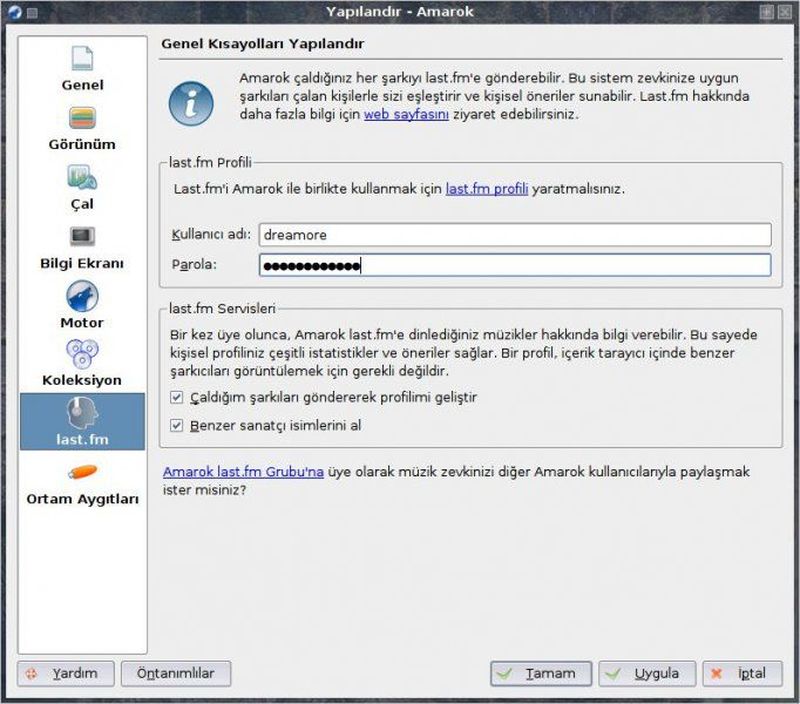Select the Bilgi Ekranı icon
Image resolution: width=800 pixels, height=704 pixels.
82,238
